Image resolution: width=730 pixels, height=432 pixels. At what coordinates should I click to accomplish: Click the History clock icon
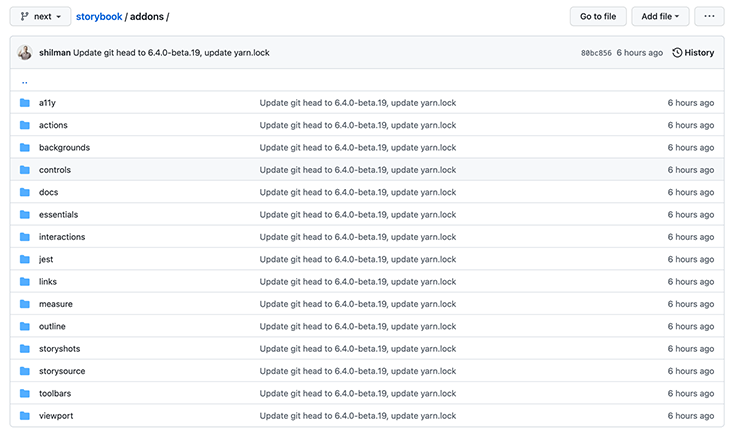(x=677, y=53)
